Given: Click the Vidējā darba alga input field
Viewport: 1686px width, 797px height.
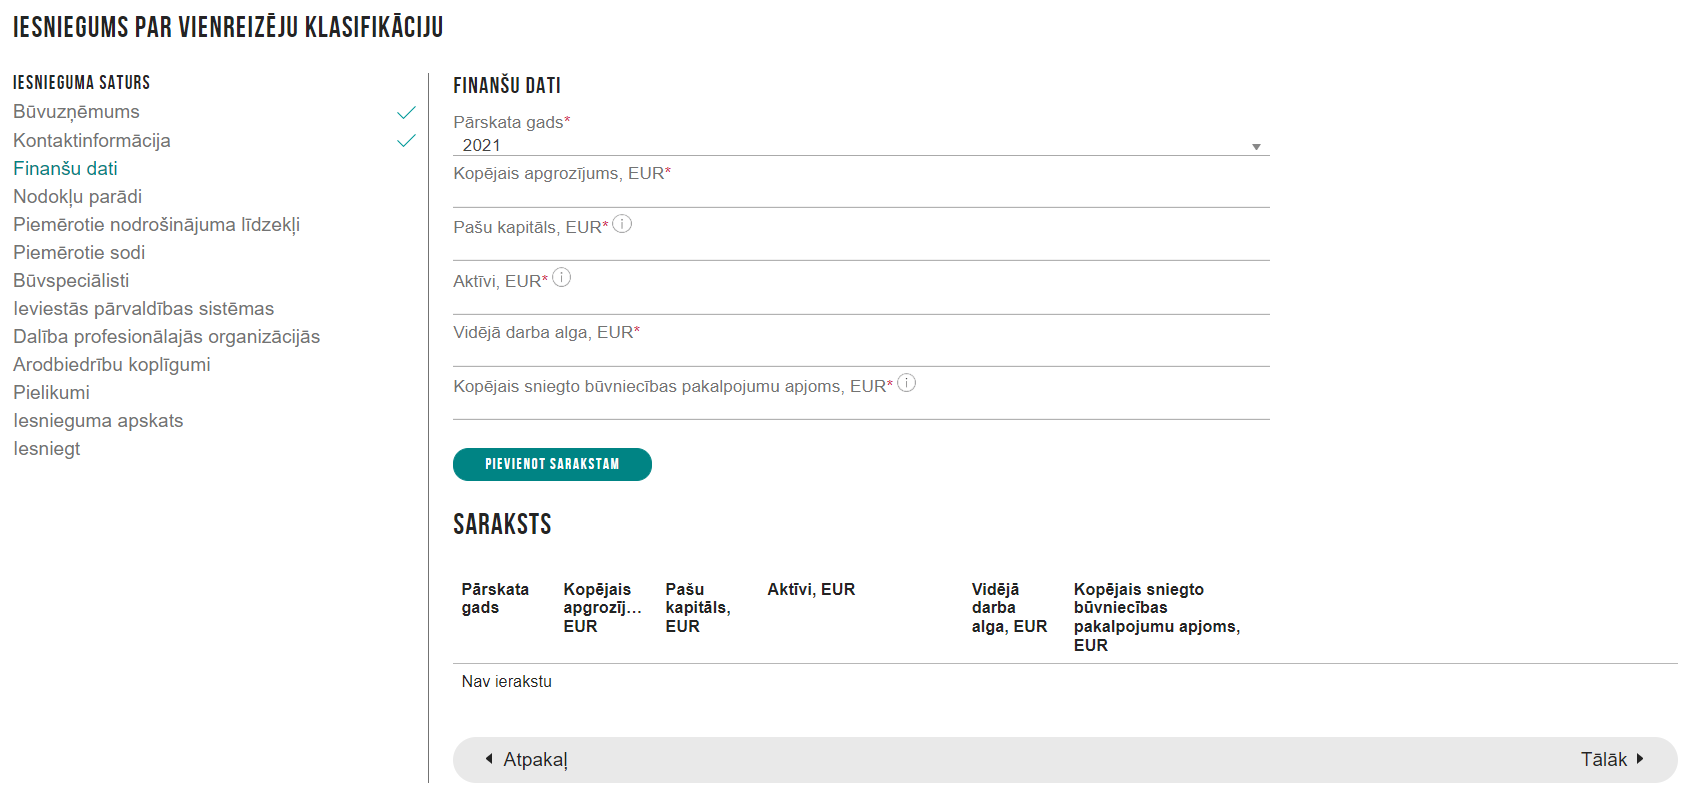Looking at the screenshot, I should [x=861, y=355].
